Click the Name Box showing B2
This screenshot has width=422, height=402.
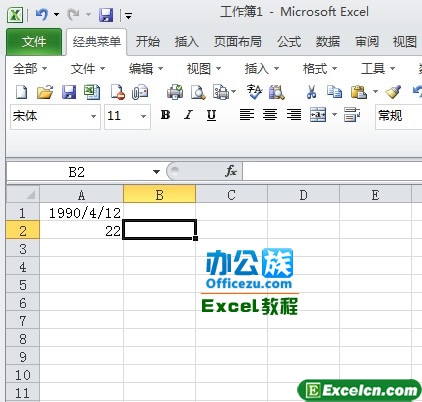(77, 172)
